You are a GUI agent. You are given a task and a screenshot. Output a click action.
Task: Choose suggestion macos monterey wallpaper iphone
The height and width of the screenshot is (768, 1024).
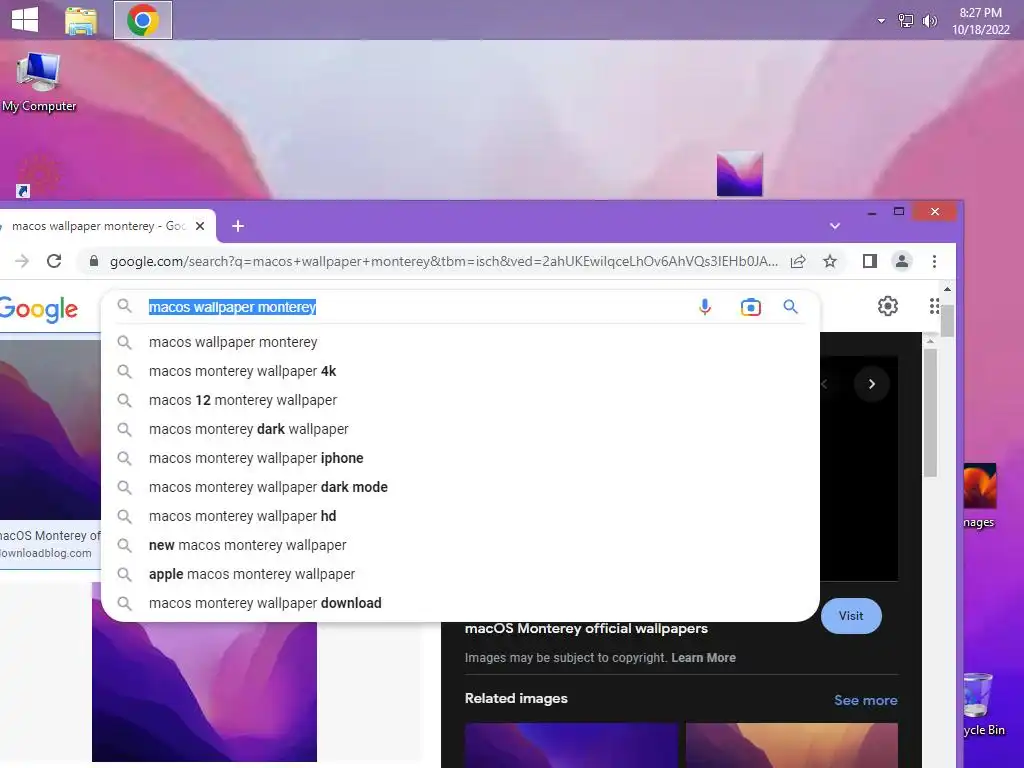(460, 458)
